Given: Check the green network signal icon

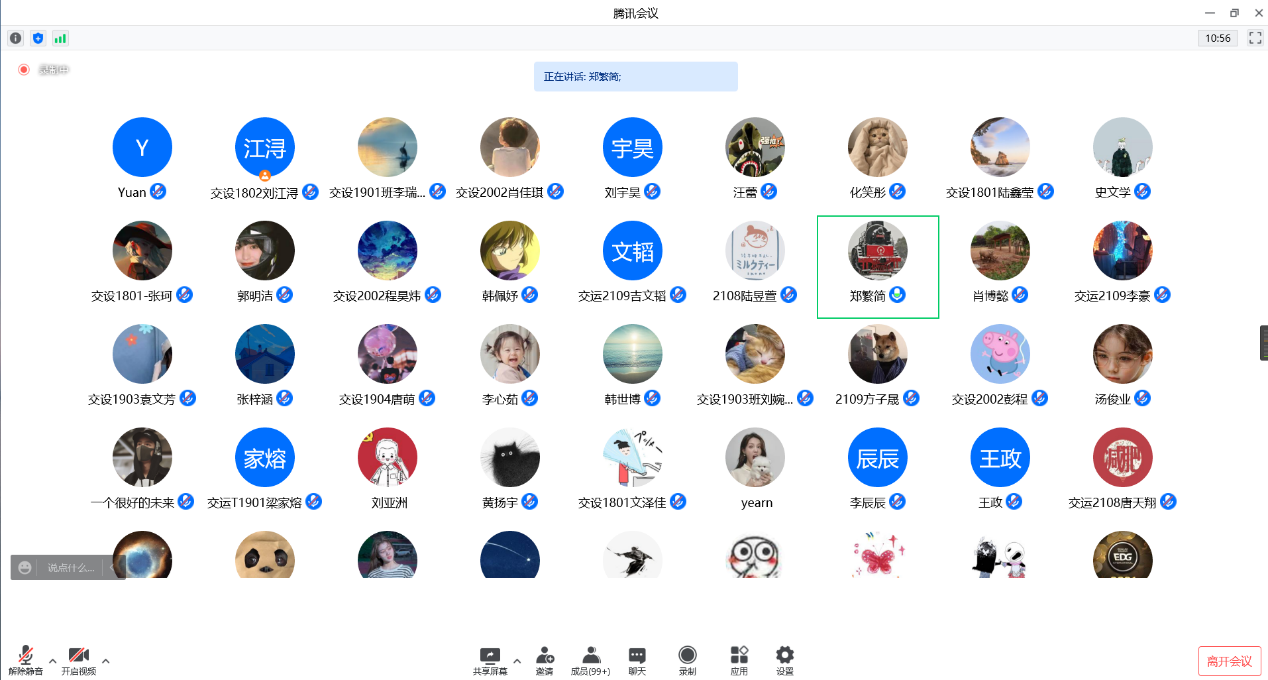Looking at the screenshot, I should pyautogui.click(x=60, y=38).
